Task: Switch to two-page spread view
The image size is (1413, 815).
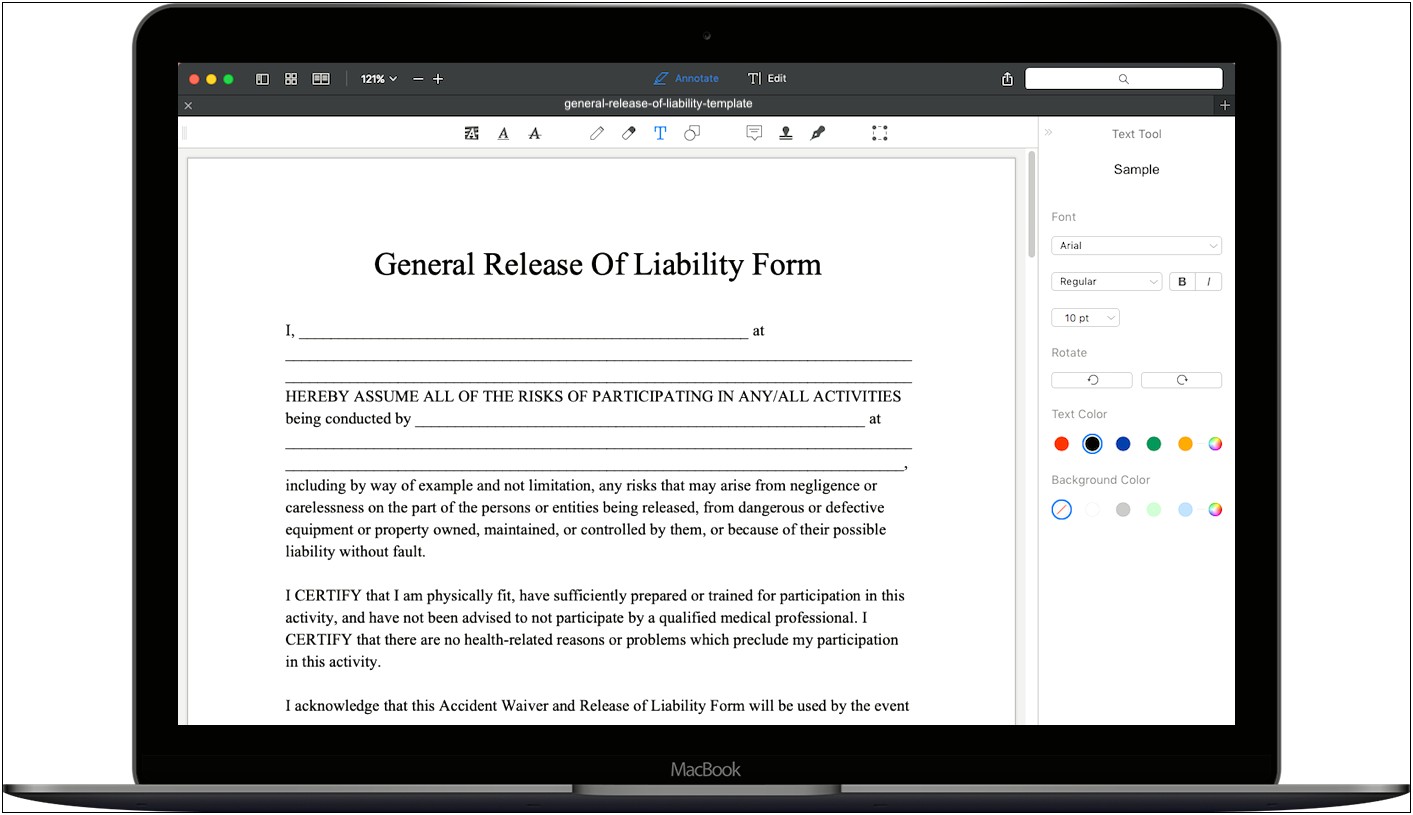Action: (x=321, y=79)
